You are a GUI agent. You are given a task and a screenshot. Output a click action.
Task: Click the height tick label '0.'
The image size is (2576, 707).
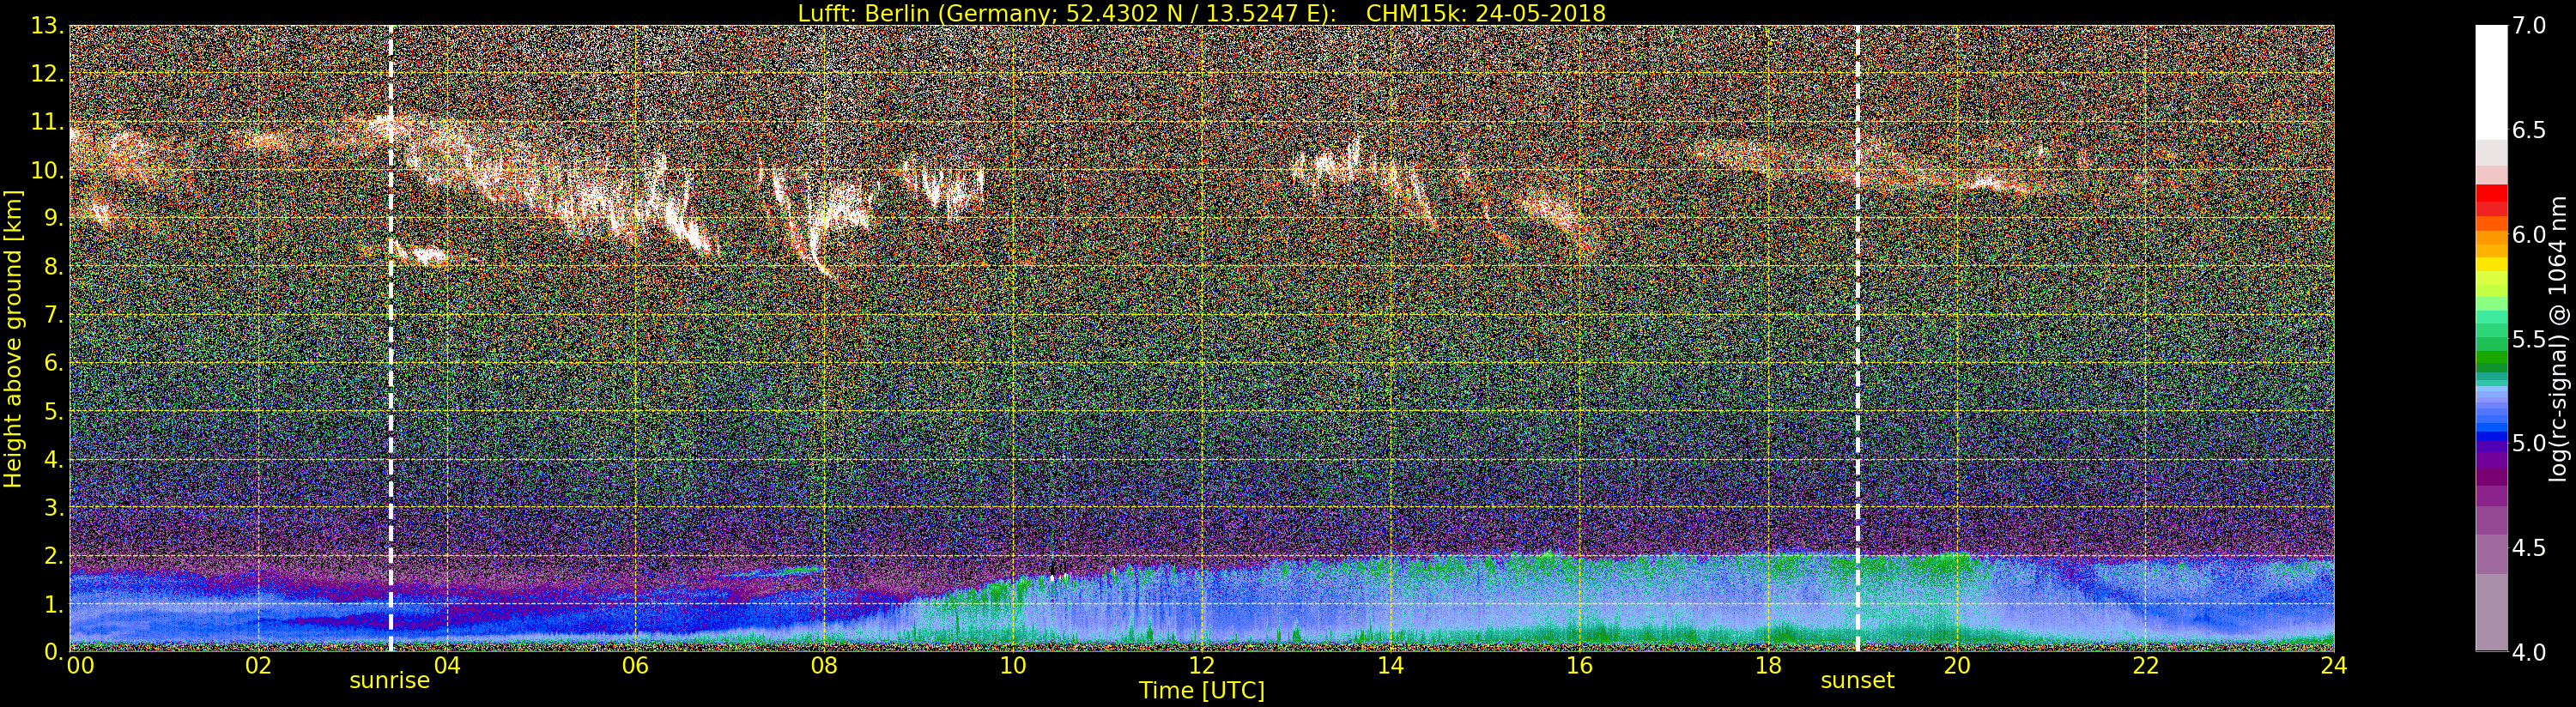tap(53, 652)
